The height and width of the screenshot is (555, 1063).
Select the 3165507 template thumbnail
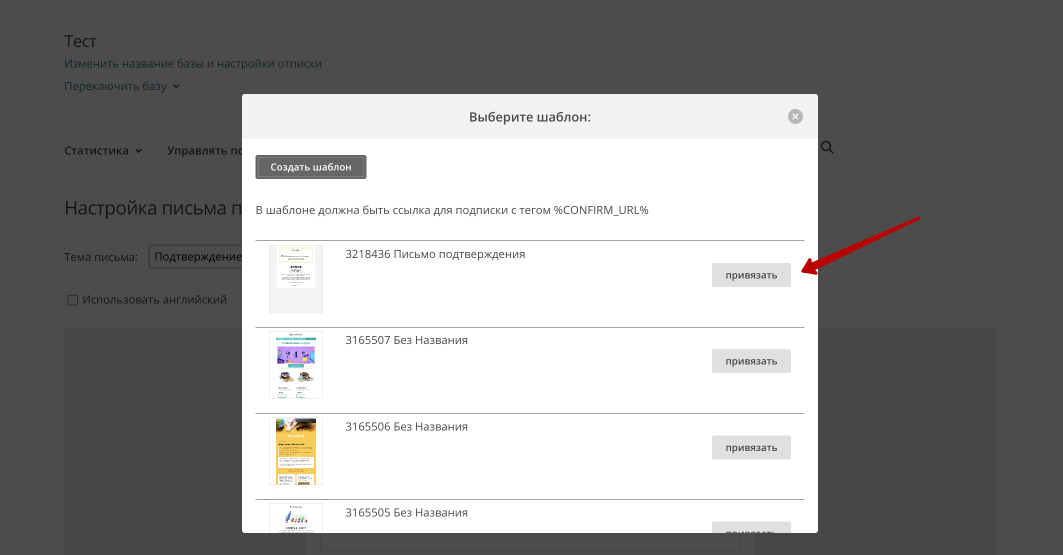(296, 365)
